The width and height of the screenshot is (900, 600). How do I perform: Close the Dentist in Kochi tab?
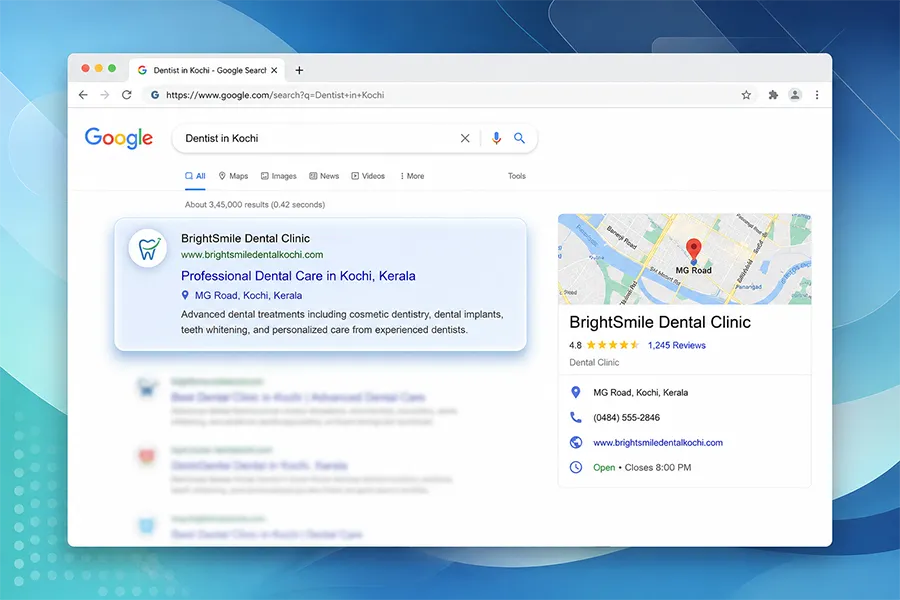(274, 70)
